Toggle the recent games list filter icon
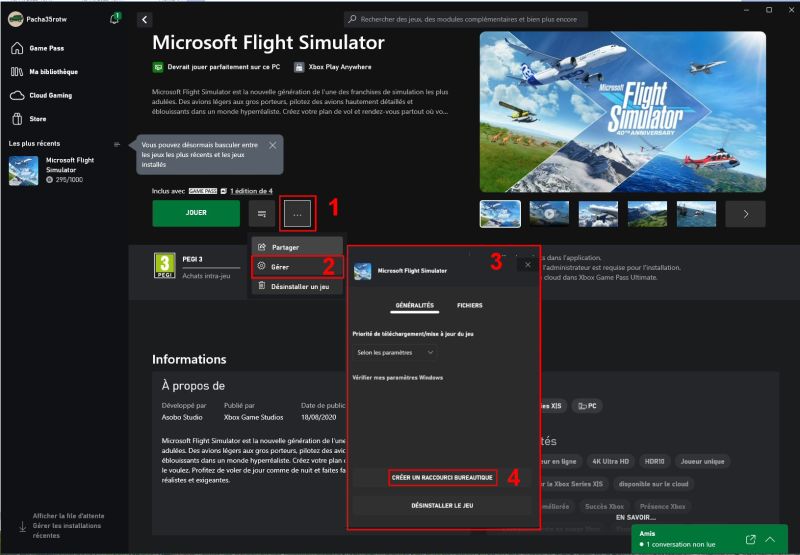This screenshot has width=800, height=555. [x=117, y=144]
